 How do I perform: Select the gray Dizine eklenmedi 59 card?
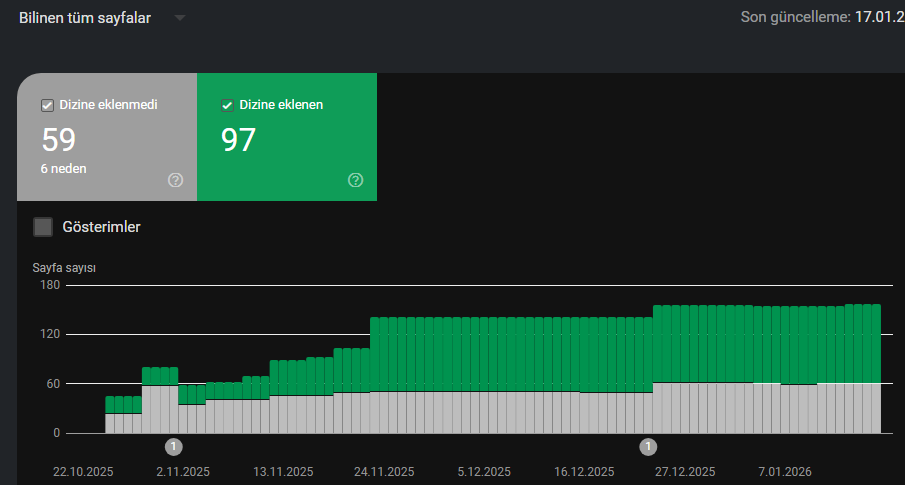[107, 137]
